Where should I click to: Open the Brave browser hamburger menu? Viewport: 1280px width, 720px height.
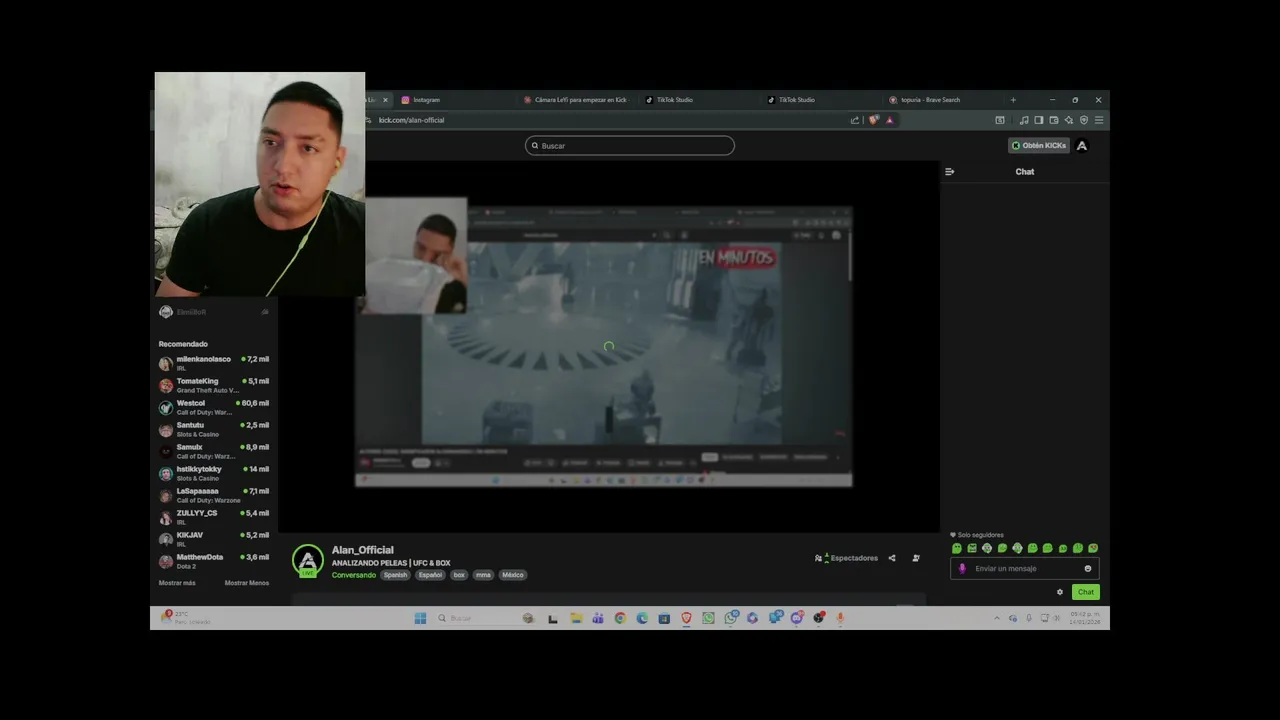click(1099, 120)
